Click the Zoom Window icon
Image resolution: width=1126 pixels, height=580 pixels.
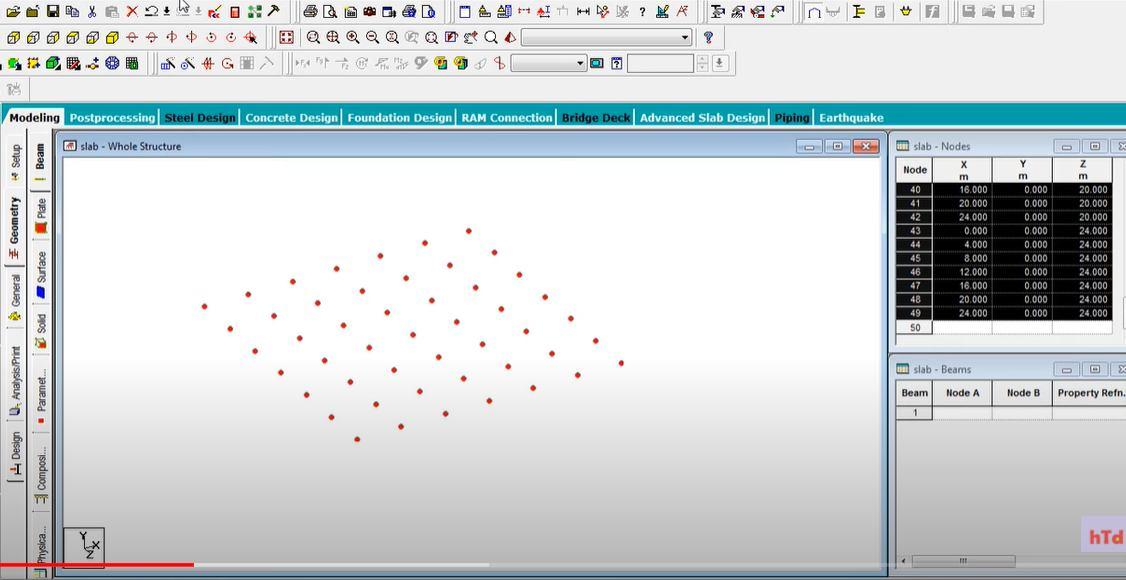tap(314, 37)
